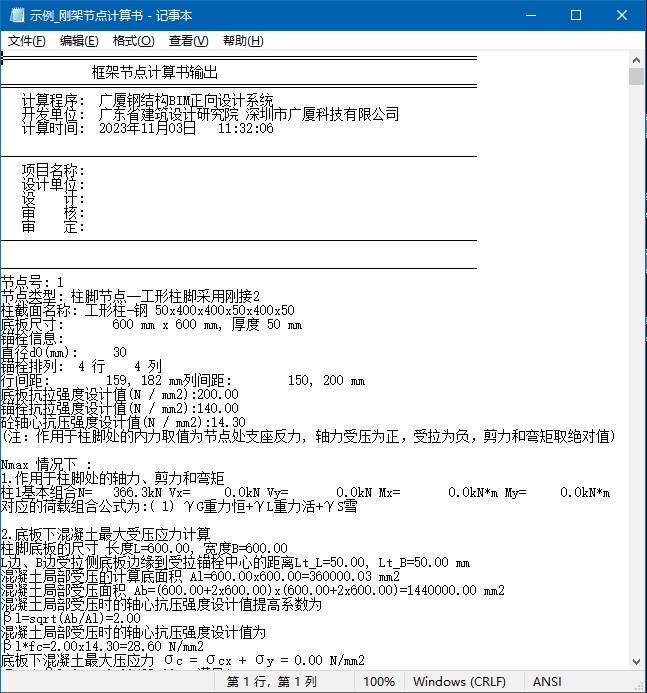Click the line 1.作用于柱脚处的轴力、剪力和弯矩
The height and width of the screenshot is (693, 647).
click(x=113, y=479)
